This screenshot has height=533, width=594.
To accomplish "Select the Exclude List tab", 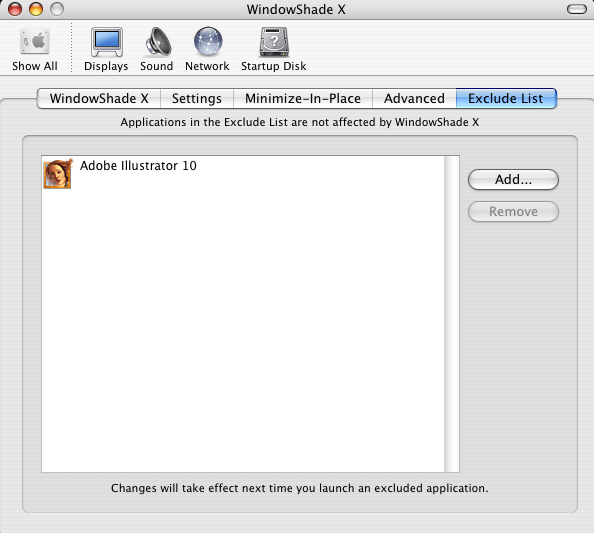I will pos(506,98).
